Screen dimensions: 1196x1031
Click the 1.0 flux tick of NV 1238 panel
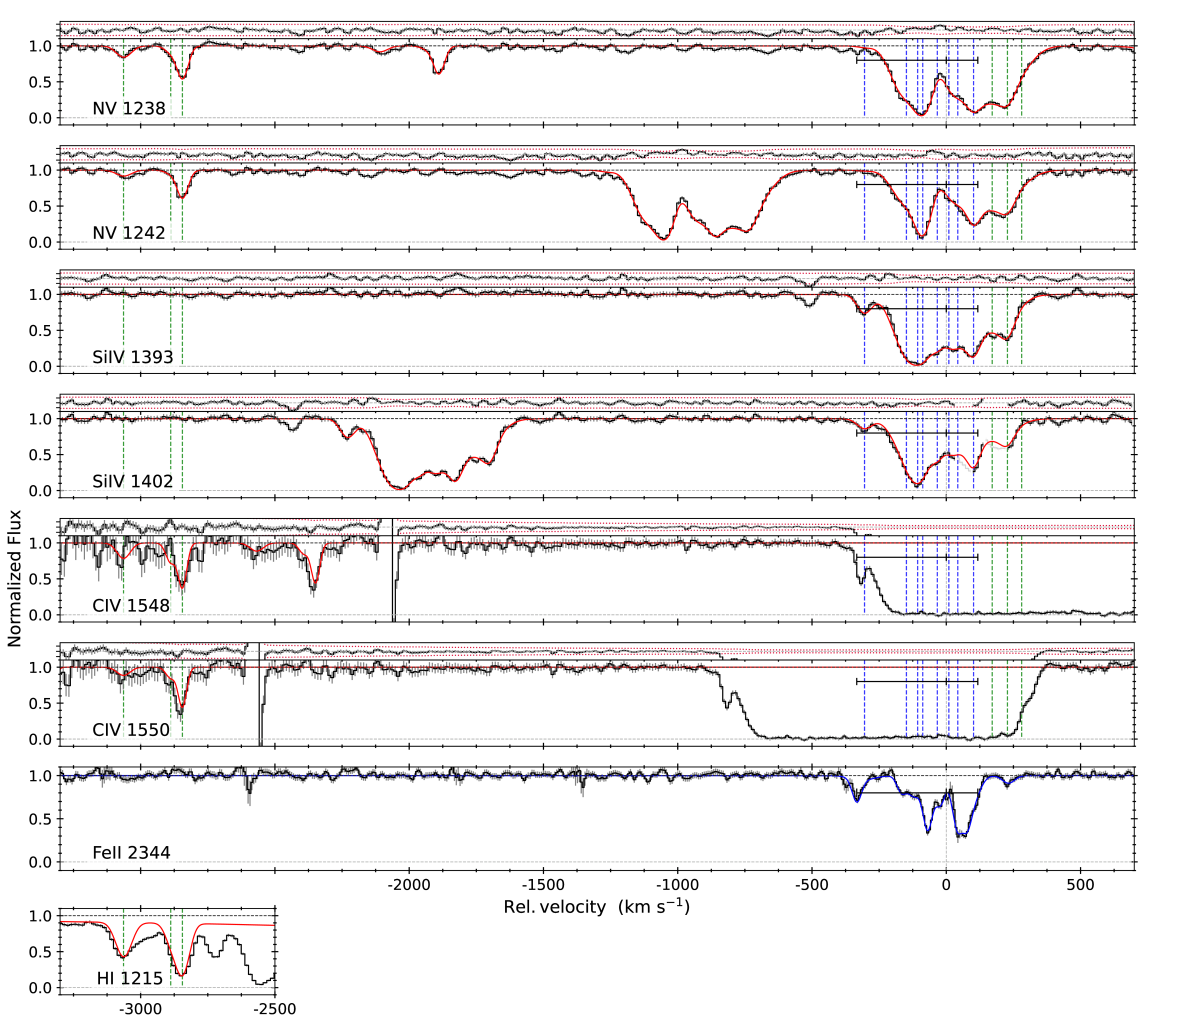(40, 47)
